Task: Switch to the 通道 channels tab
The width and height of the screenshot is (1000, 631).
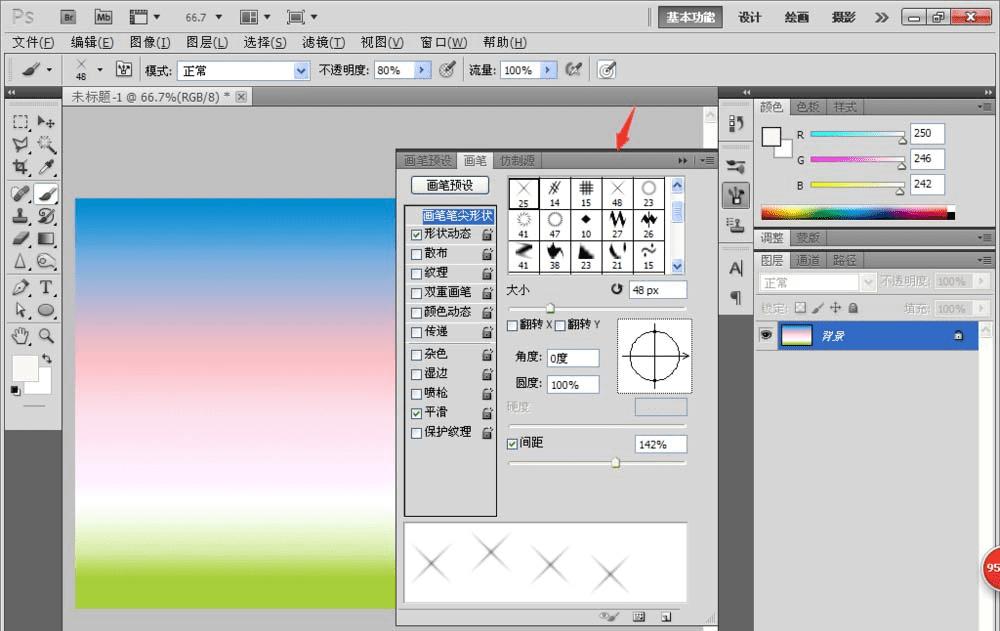Action: [x=808, y=260]
